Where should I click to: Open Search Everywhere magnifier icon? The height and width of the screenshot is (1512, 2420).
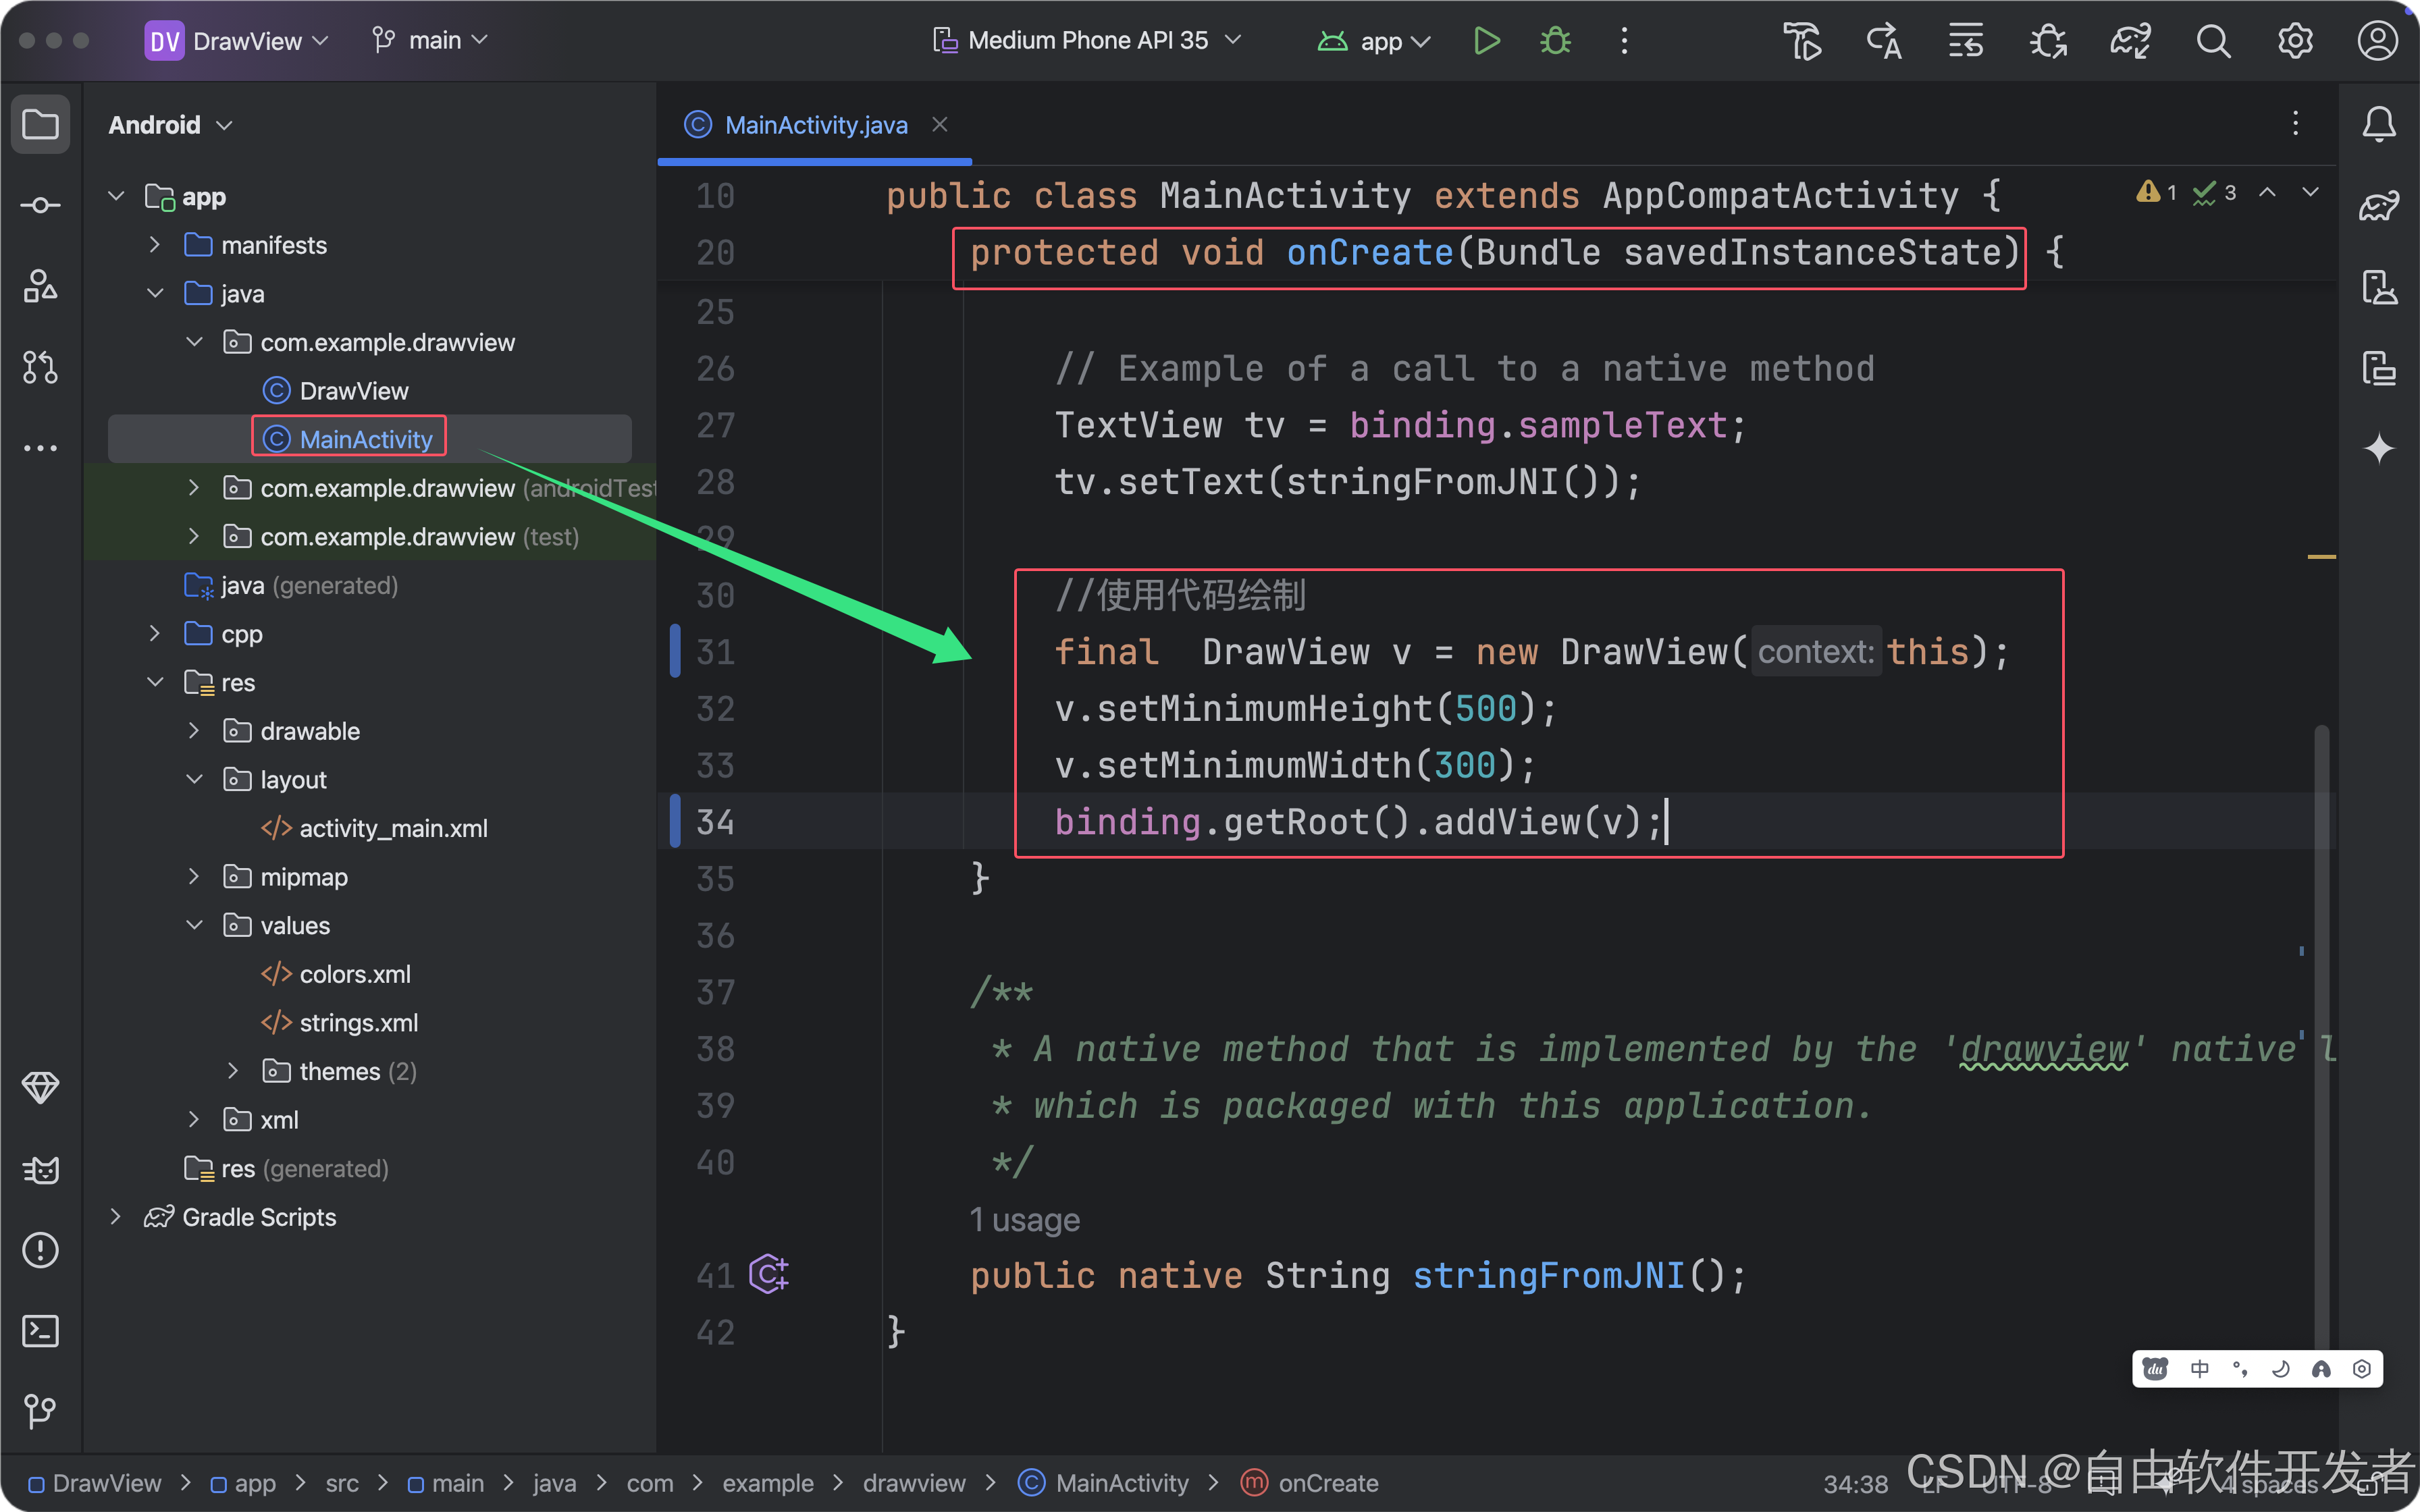tap(2213, 41)
